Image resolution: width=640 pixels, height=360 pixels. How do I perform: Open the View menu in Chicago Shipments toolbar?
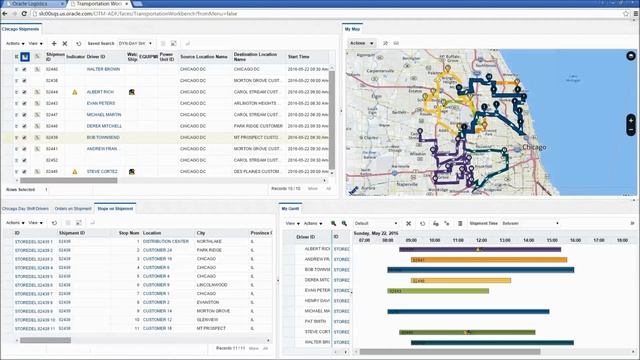click(x=36, y=43)
